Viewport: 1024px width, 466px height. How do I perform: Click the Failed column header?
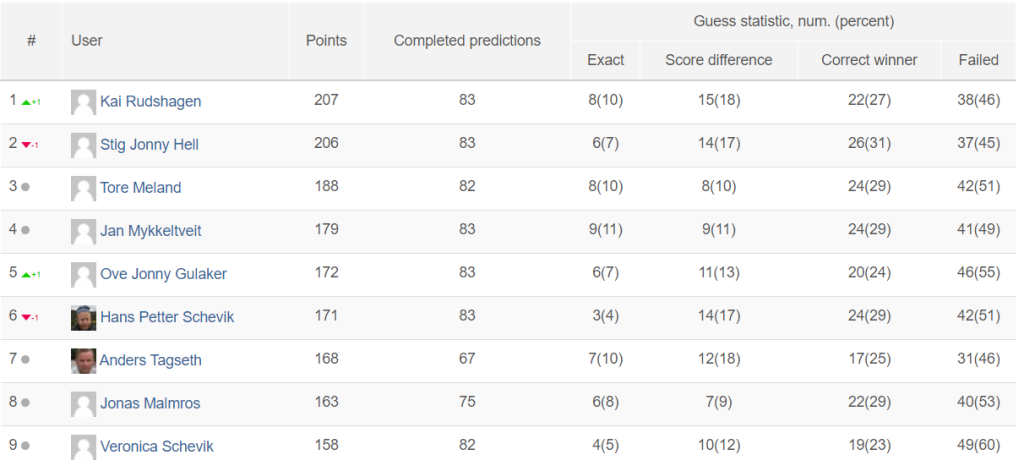point(978,60)
